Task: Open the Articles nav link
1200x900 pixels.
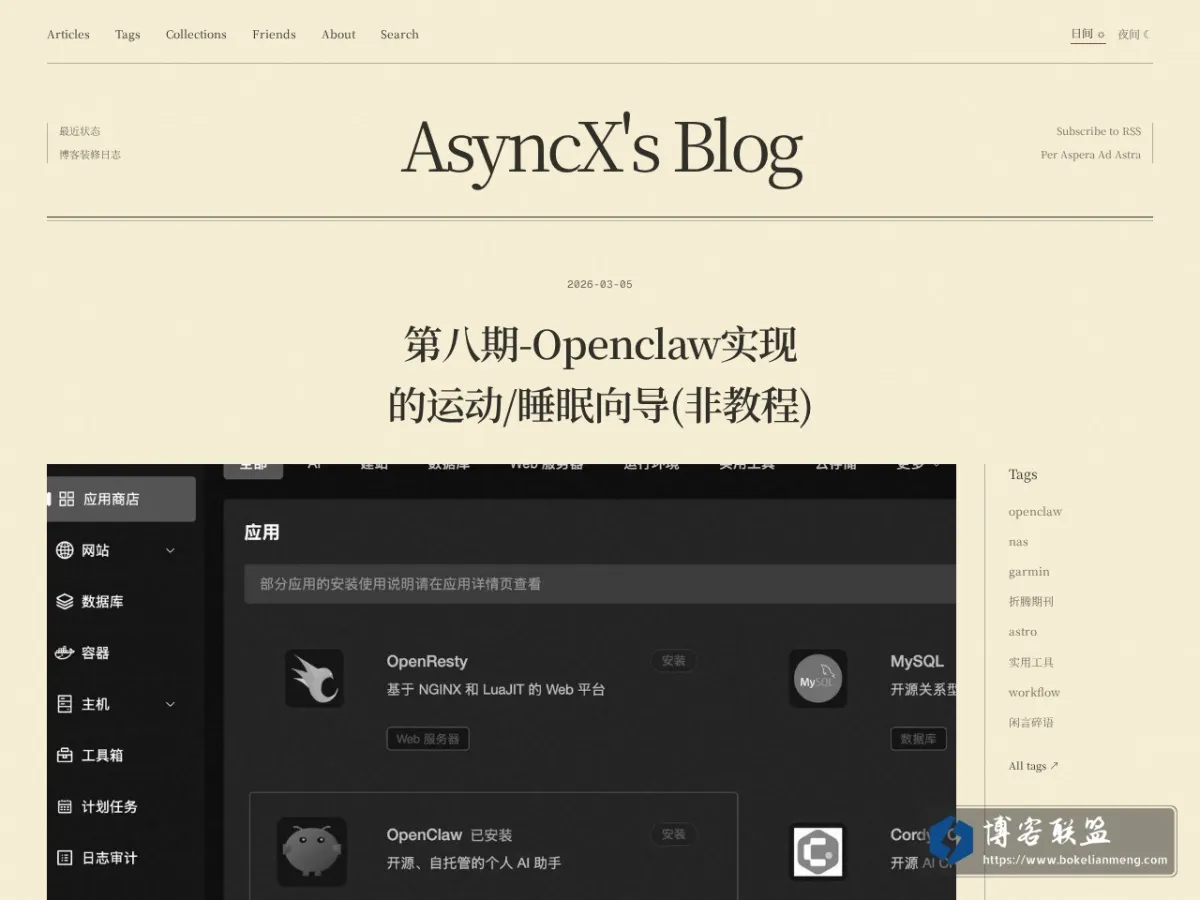Action: tap(68, 34)
